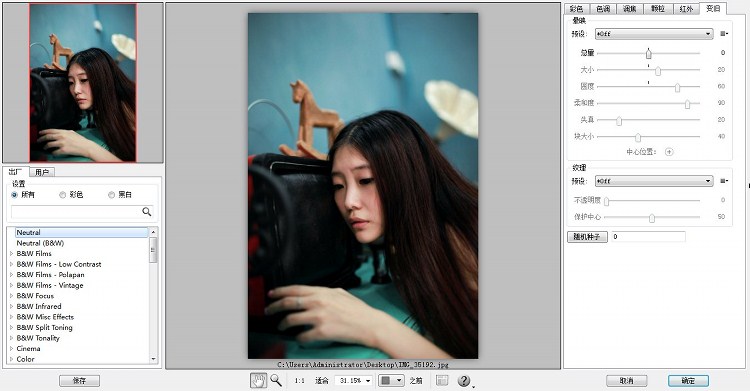Screen dimensions: 750x391
Task: Select the Hand pan tool
Action: 259,380
